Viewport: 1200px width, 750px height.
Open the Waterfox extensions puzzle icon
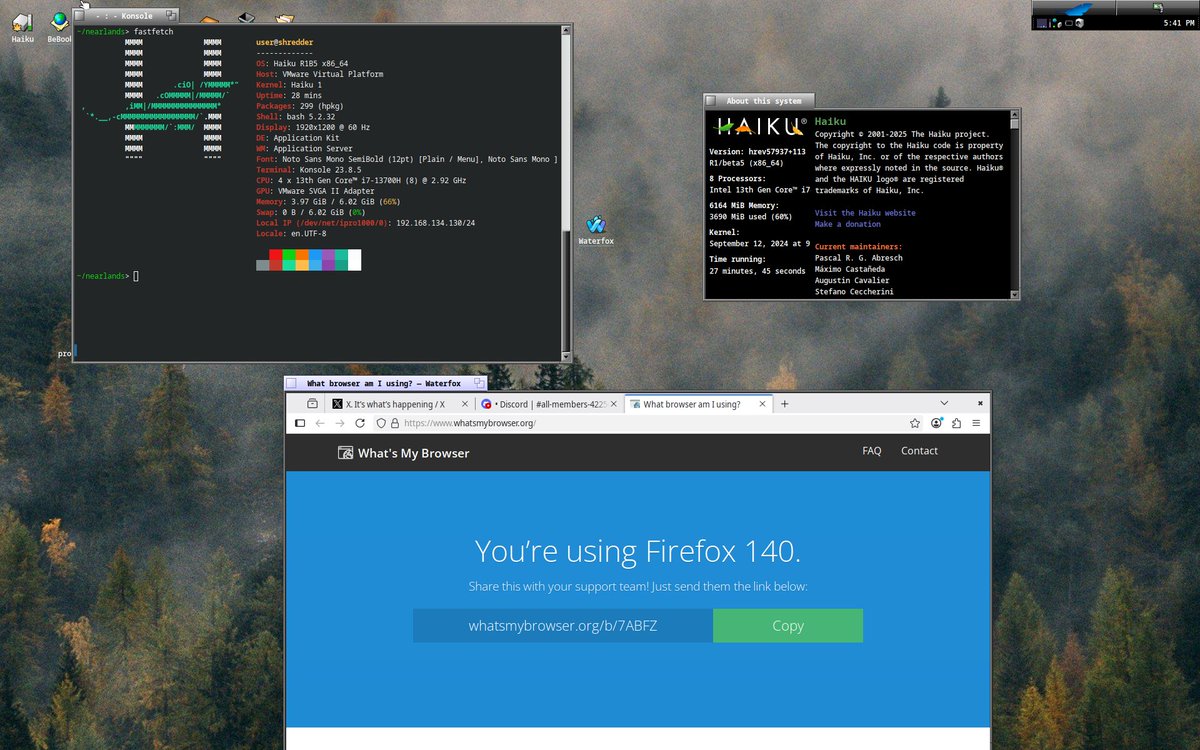point(957,423)
